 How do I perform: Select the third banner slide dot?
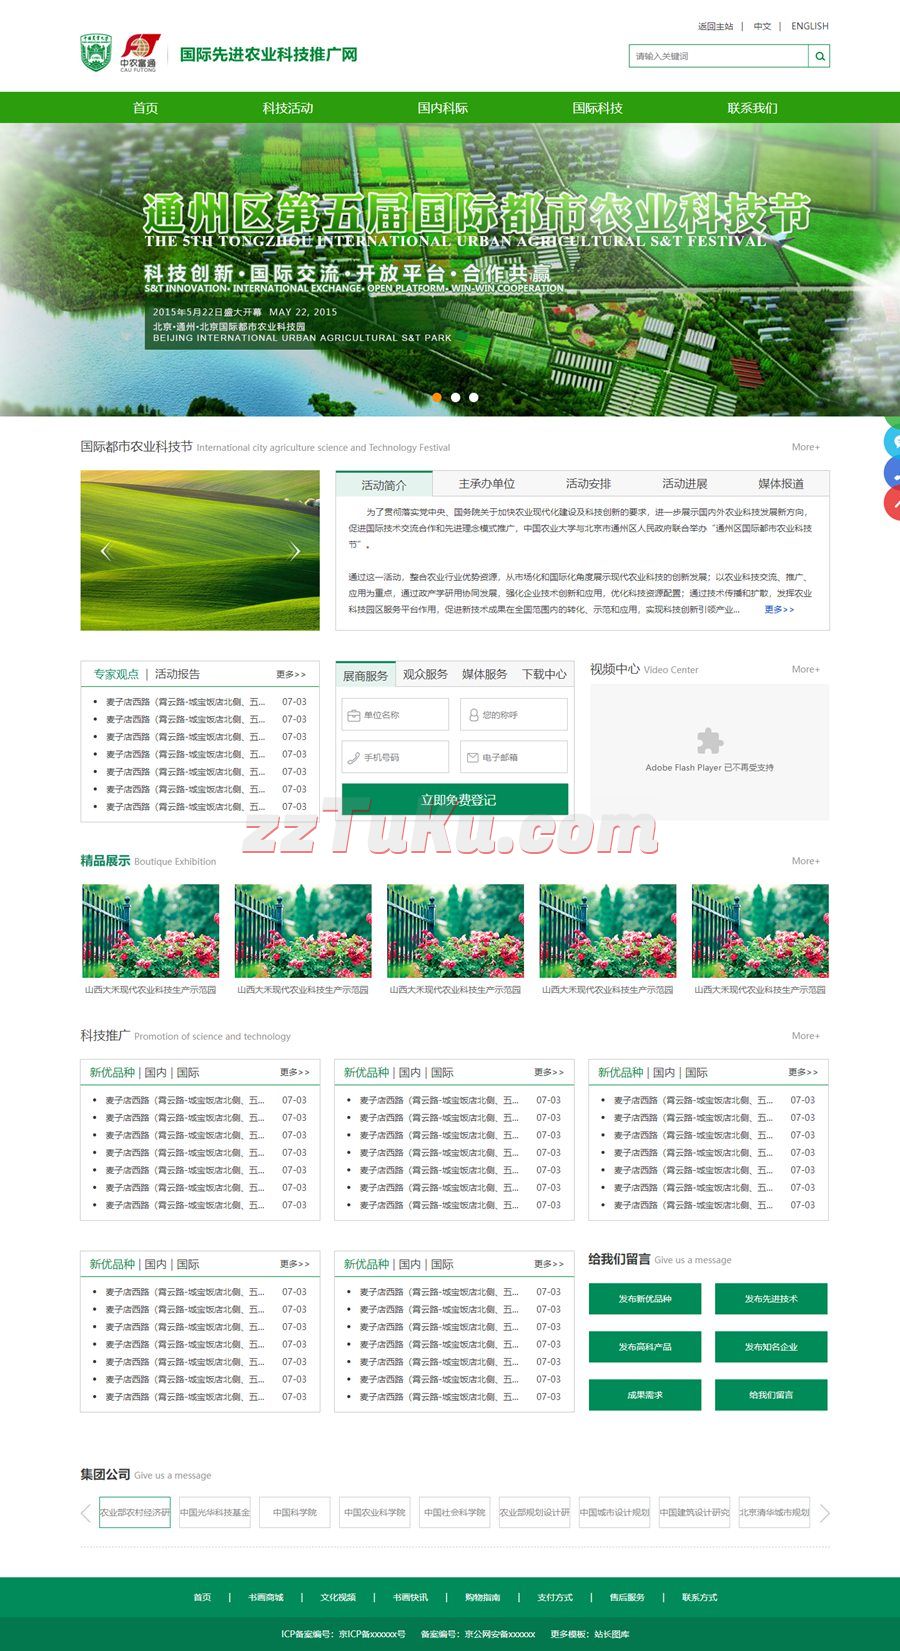coord(473,397)
